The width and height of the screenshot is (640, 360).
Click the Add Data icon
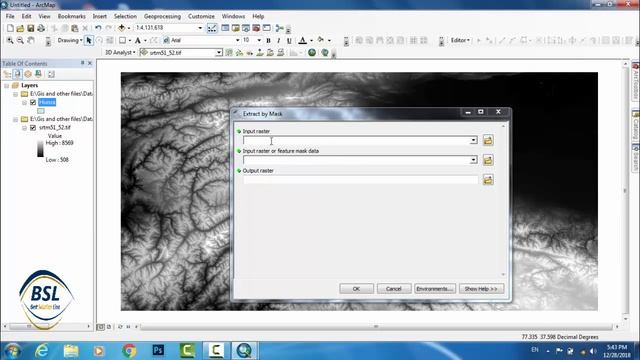coord(121,28)
